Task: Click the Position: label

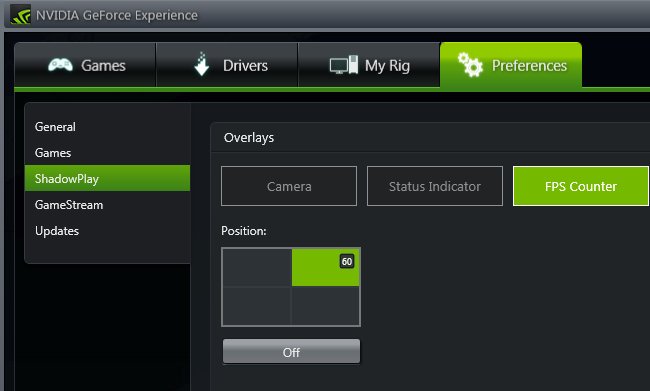Action: click(244, 231)
